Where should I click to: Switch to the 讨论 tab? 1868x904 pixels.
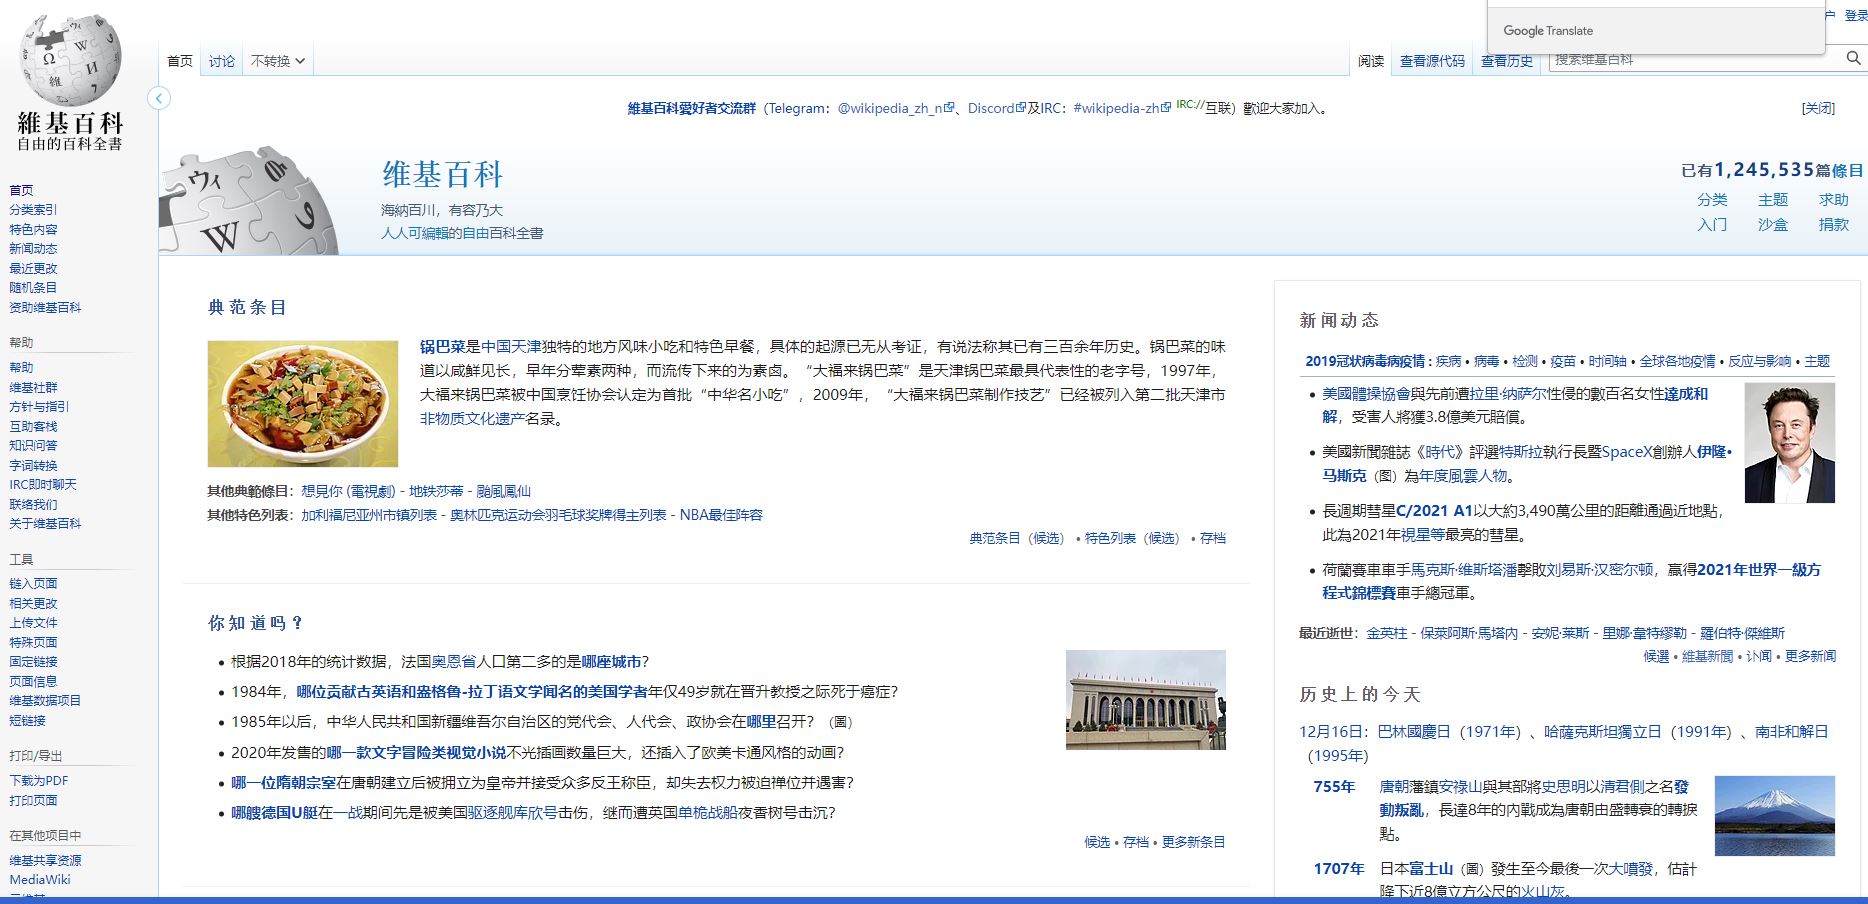click(222, 61)
